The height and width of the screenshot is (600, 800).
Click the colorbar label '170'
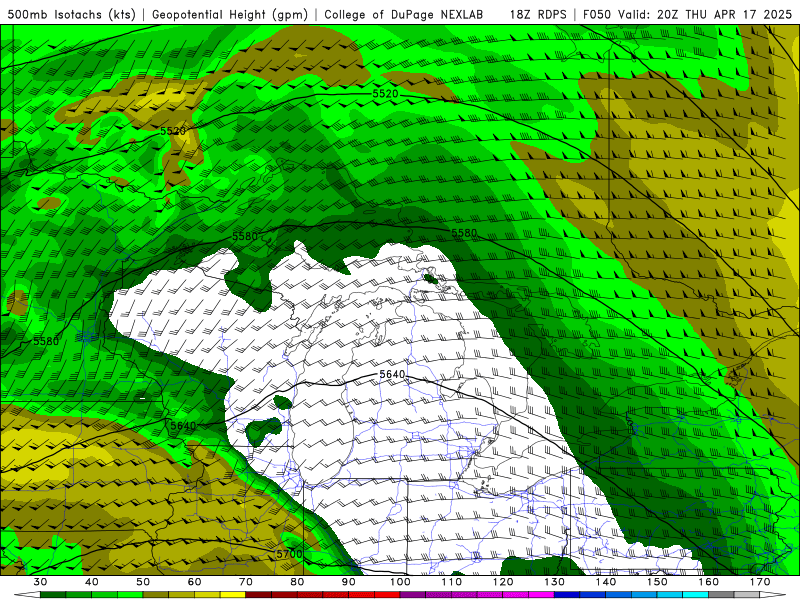760,582
